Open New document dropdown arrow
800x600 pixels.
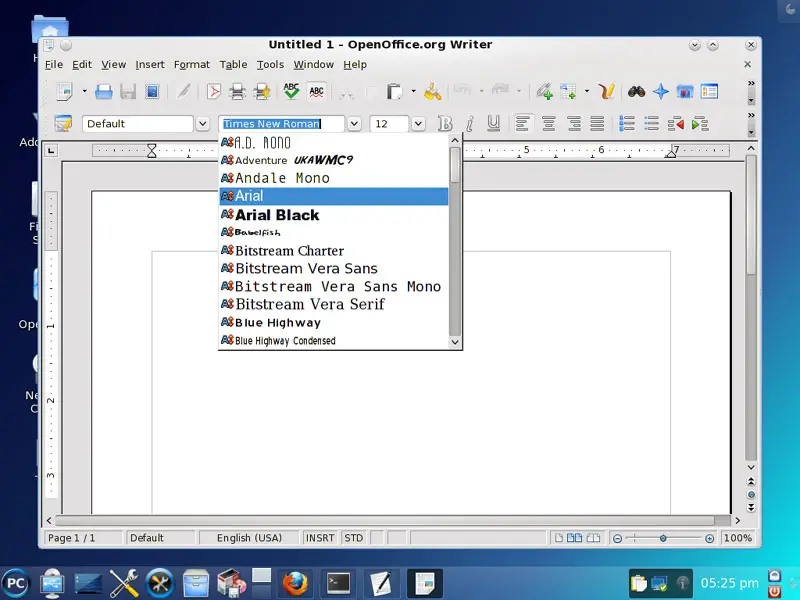(84, 92)
